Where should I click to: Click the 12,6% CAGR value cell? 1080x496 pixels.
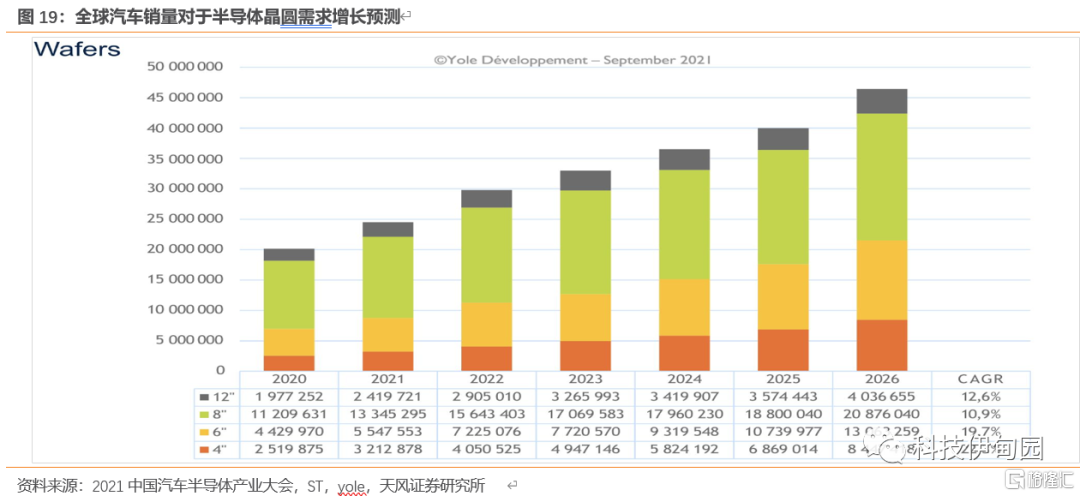click(980, 398)
